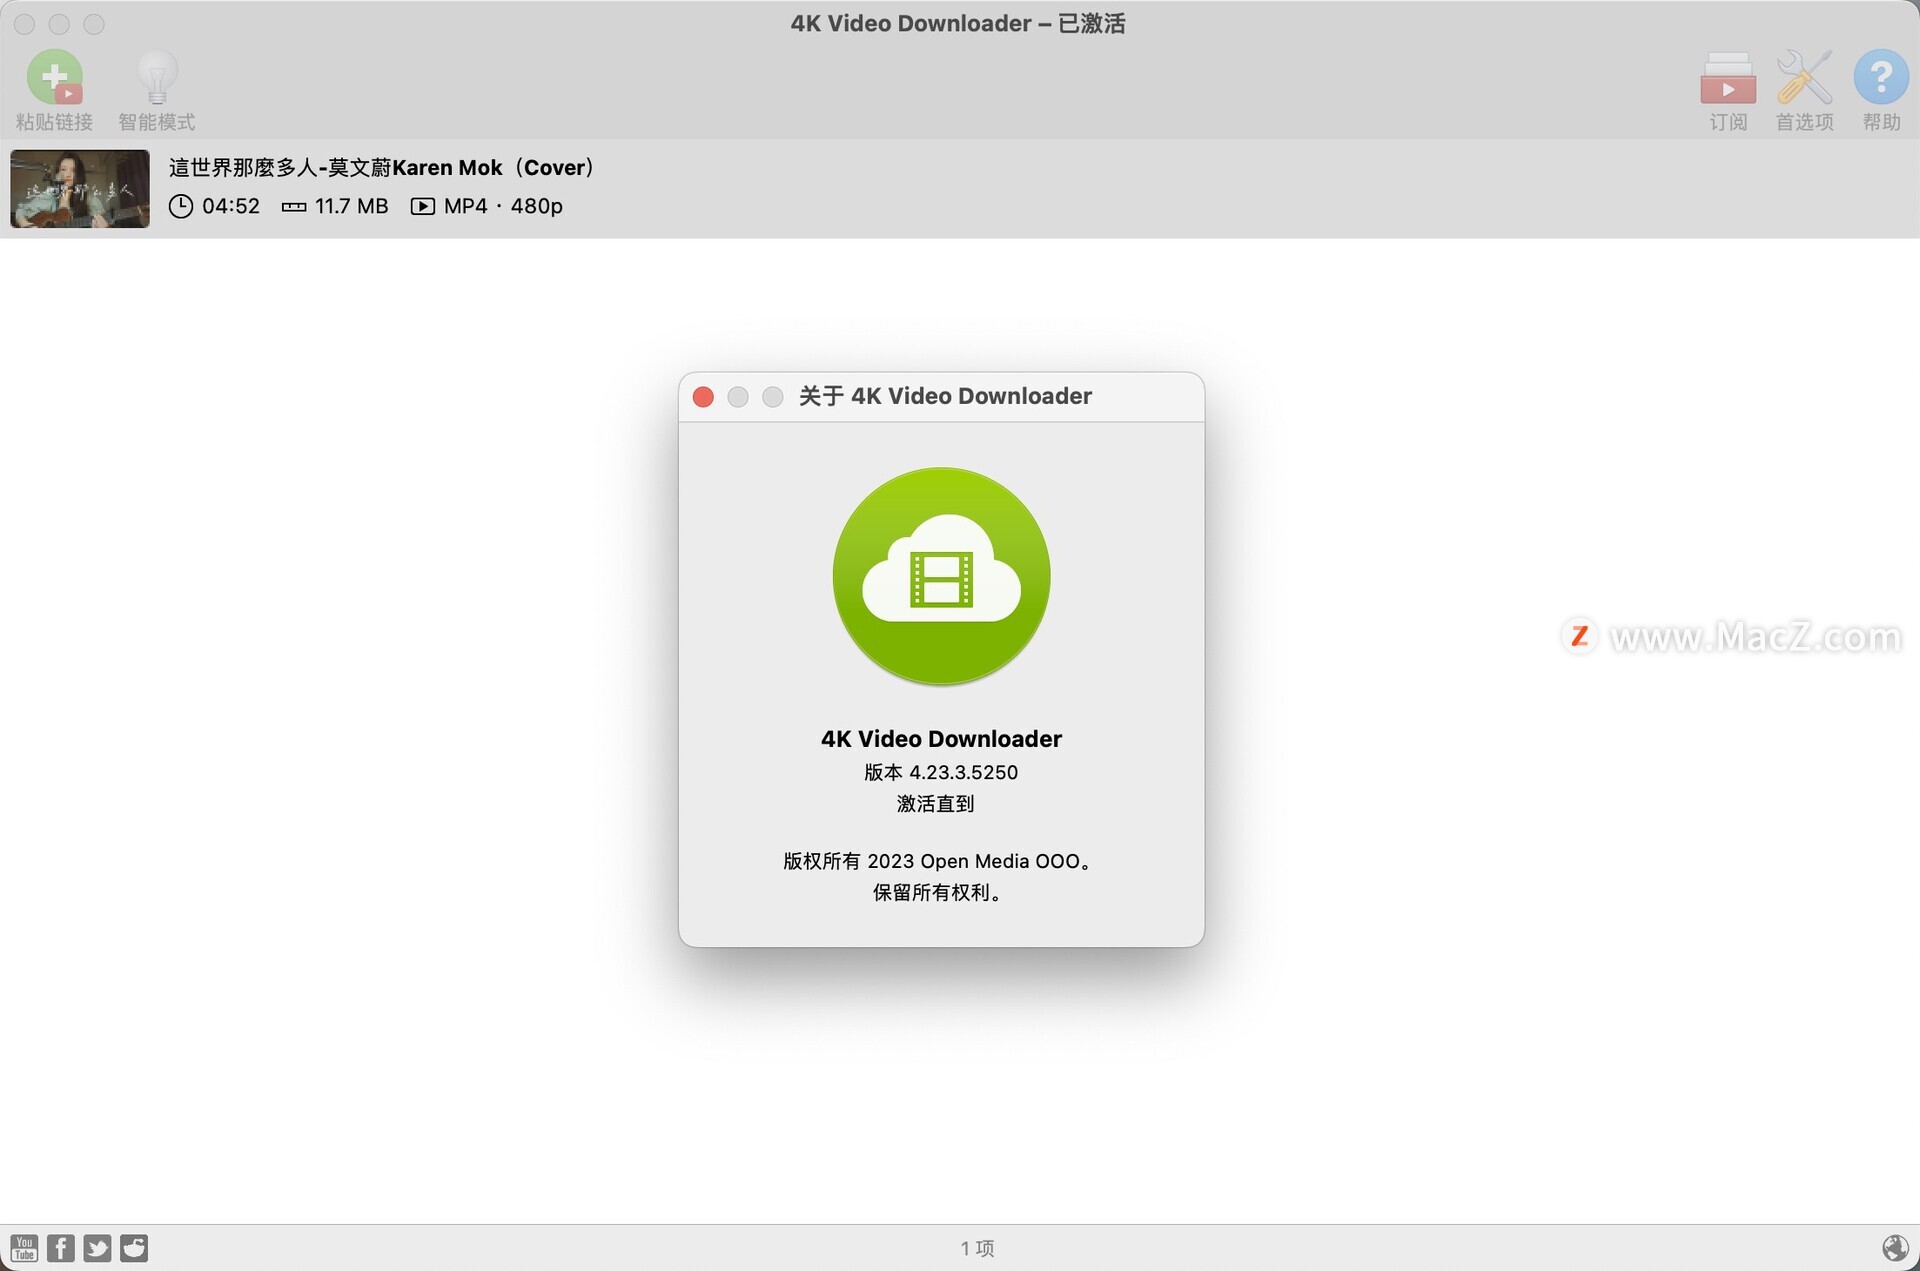Click the 04:52 duration text
The image size is (1920, 1271).
231,206
